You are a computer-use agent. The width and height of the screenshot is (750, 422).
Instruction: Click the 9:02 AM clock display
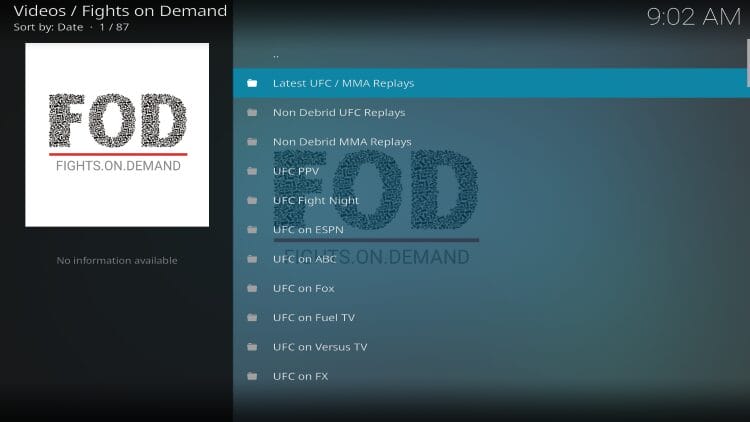tap(694, 17)
